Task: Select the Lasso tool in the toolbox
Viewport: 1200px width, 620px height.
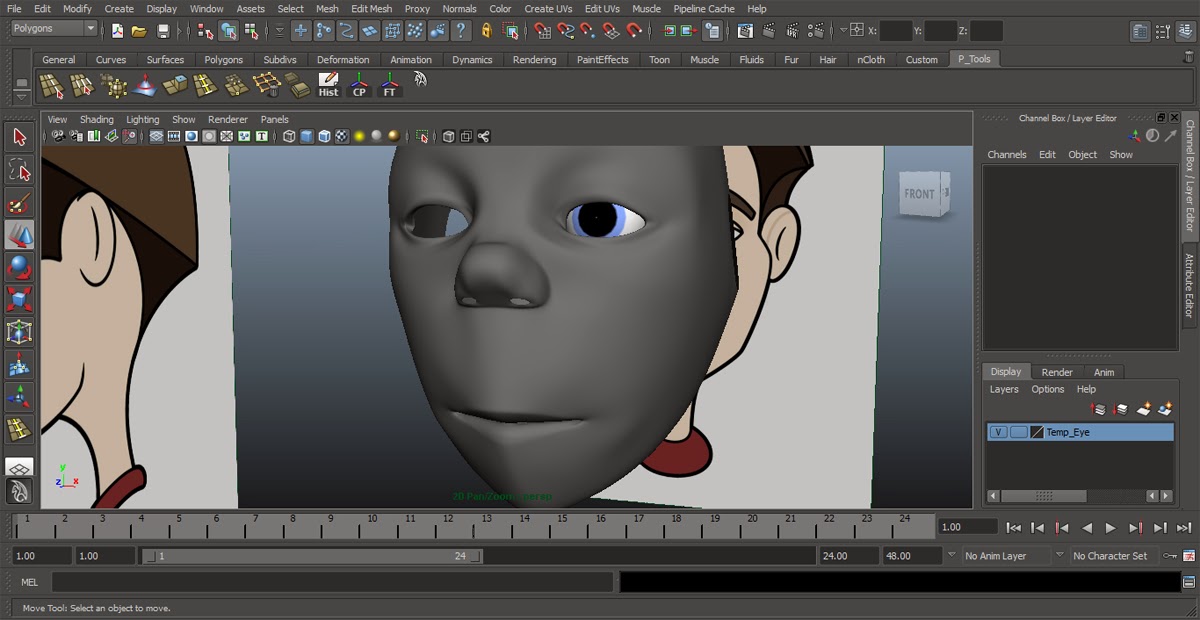Action: click(x=19, y=170)
